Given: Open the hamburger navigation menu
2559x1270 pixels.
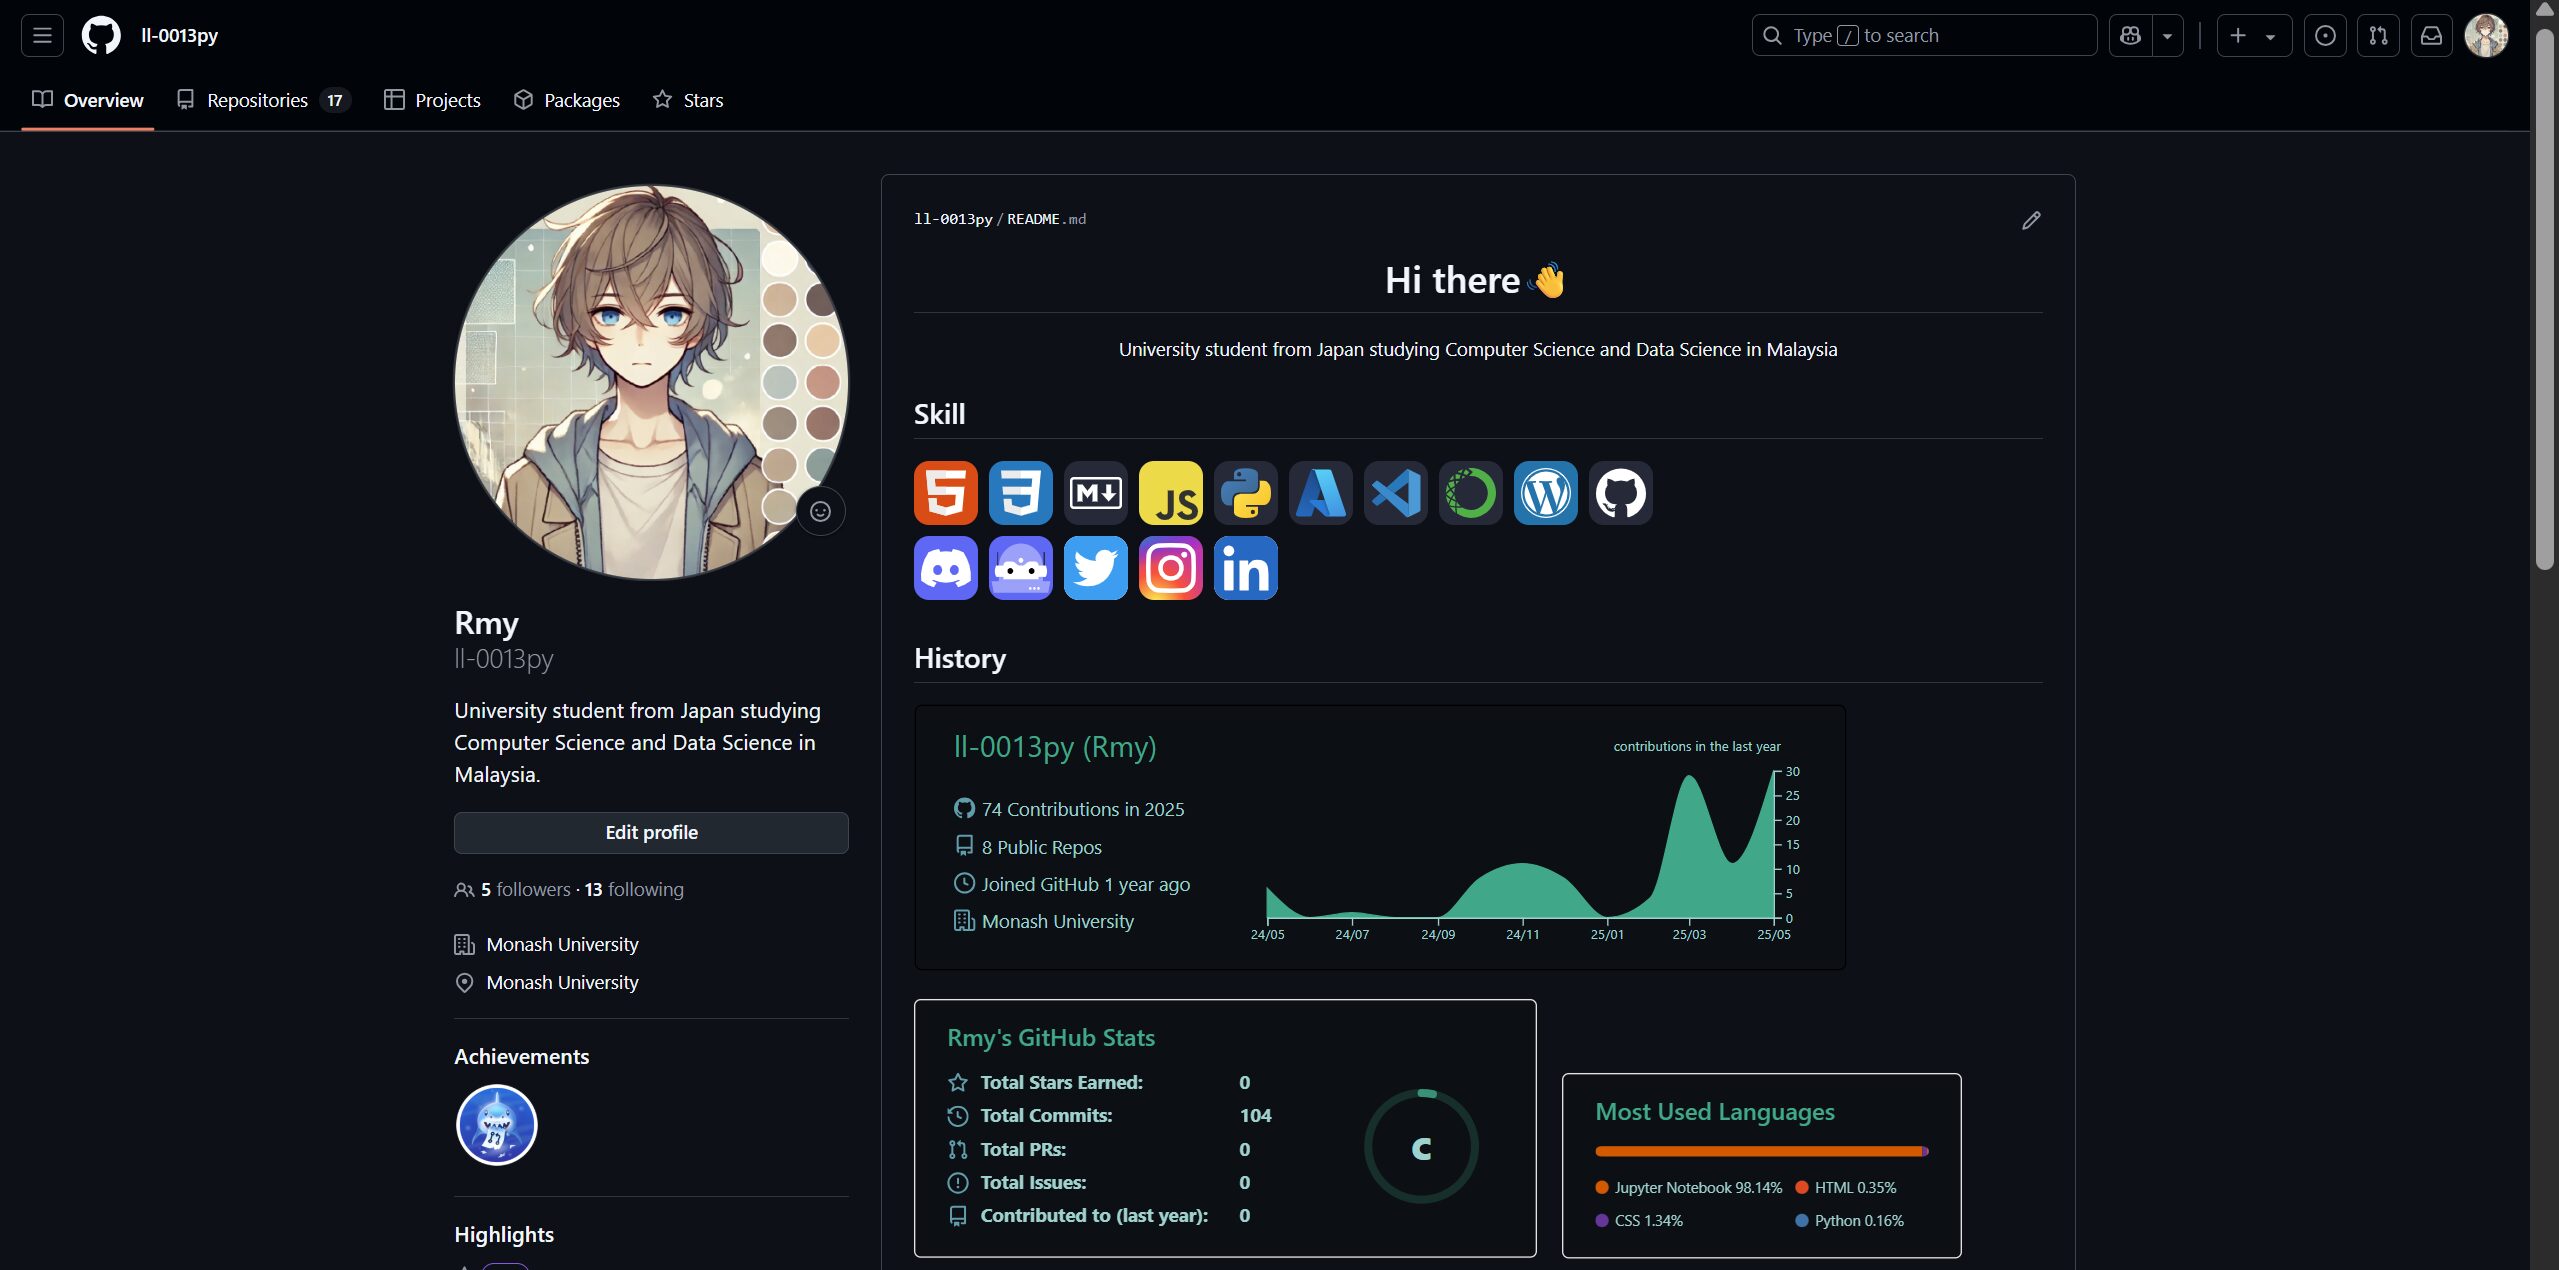Looking at the screenshot, I should (x=42, y=35).
